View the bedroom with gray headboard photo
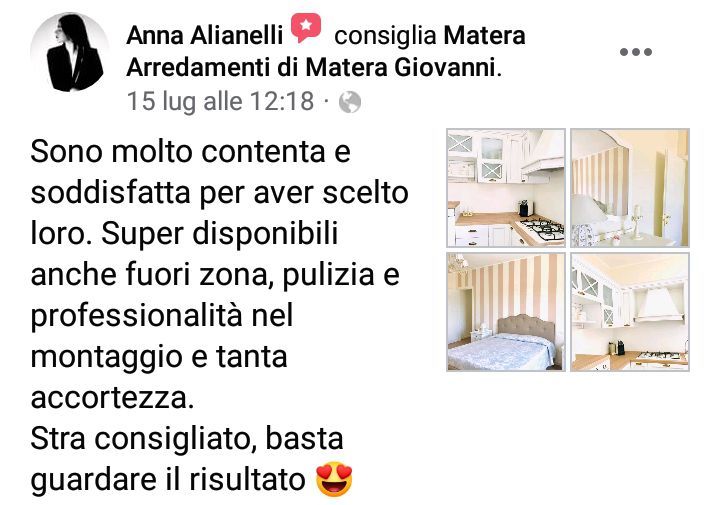720x505 pixels. click(x=506, y=312)
